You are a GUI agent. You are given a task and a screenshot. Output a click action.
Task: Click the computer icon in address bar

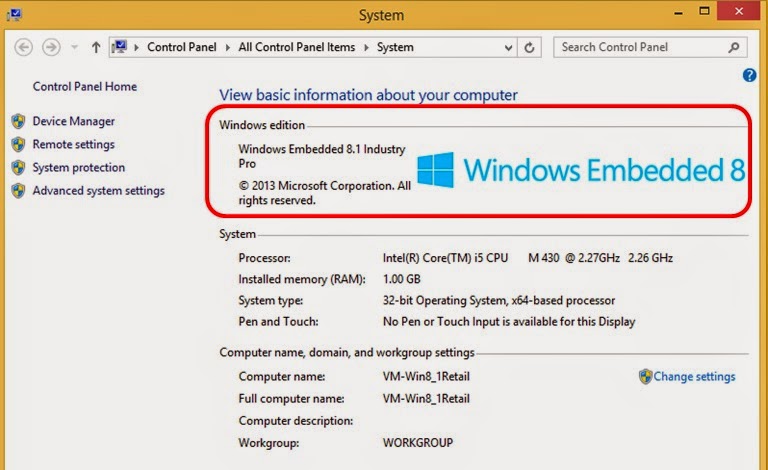coord(119,47)
